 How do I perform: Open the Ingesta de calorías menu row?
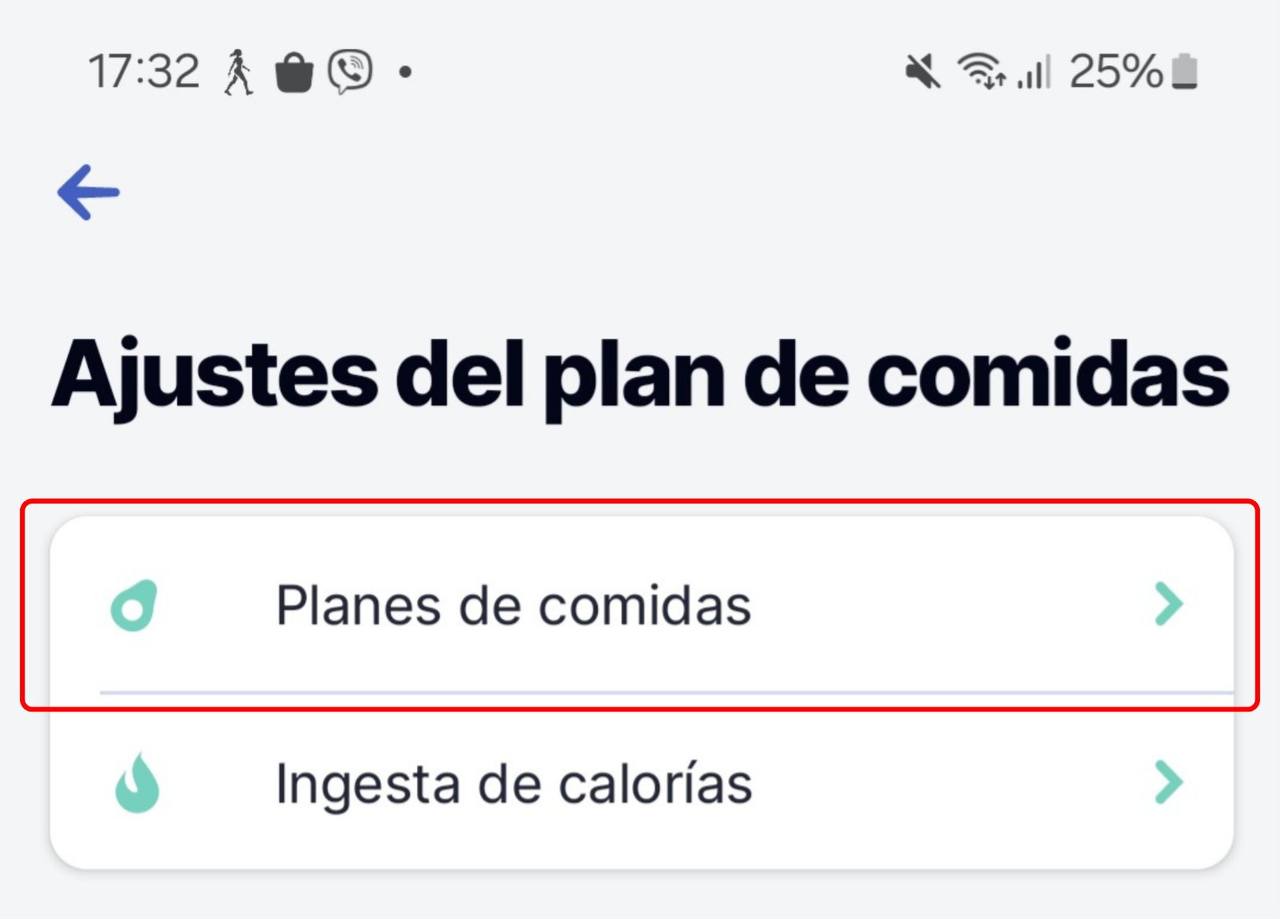[641, 781]
